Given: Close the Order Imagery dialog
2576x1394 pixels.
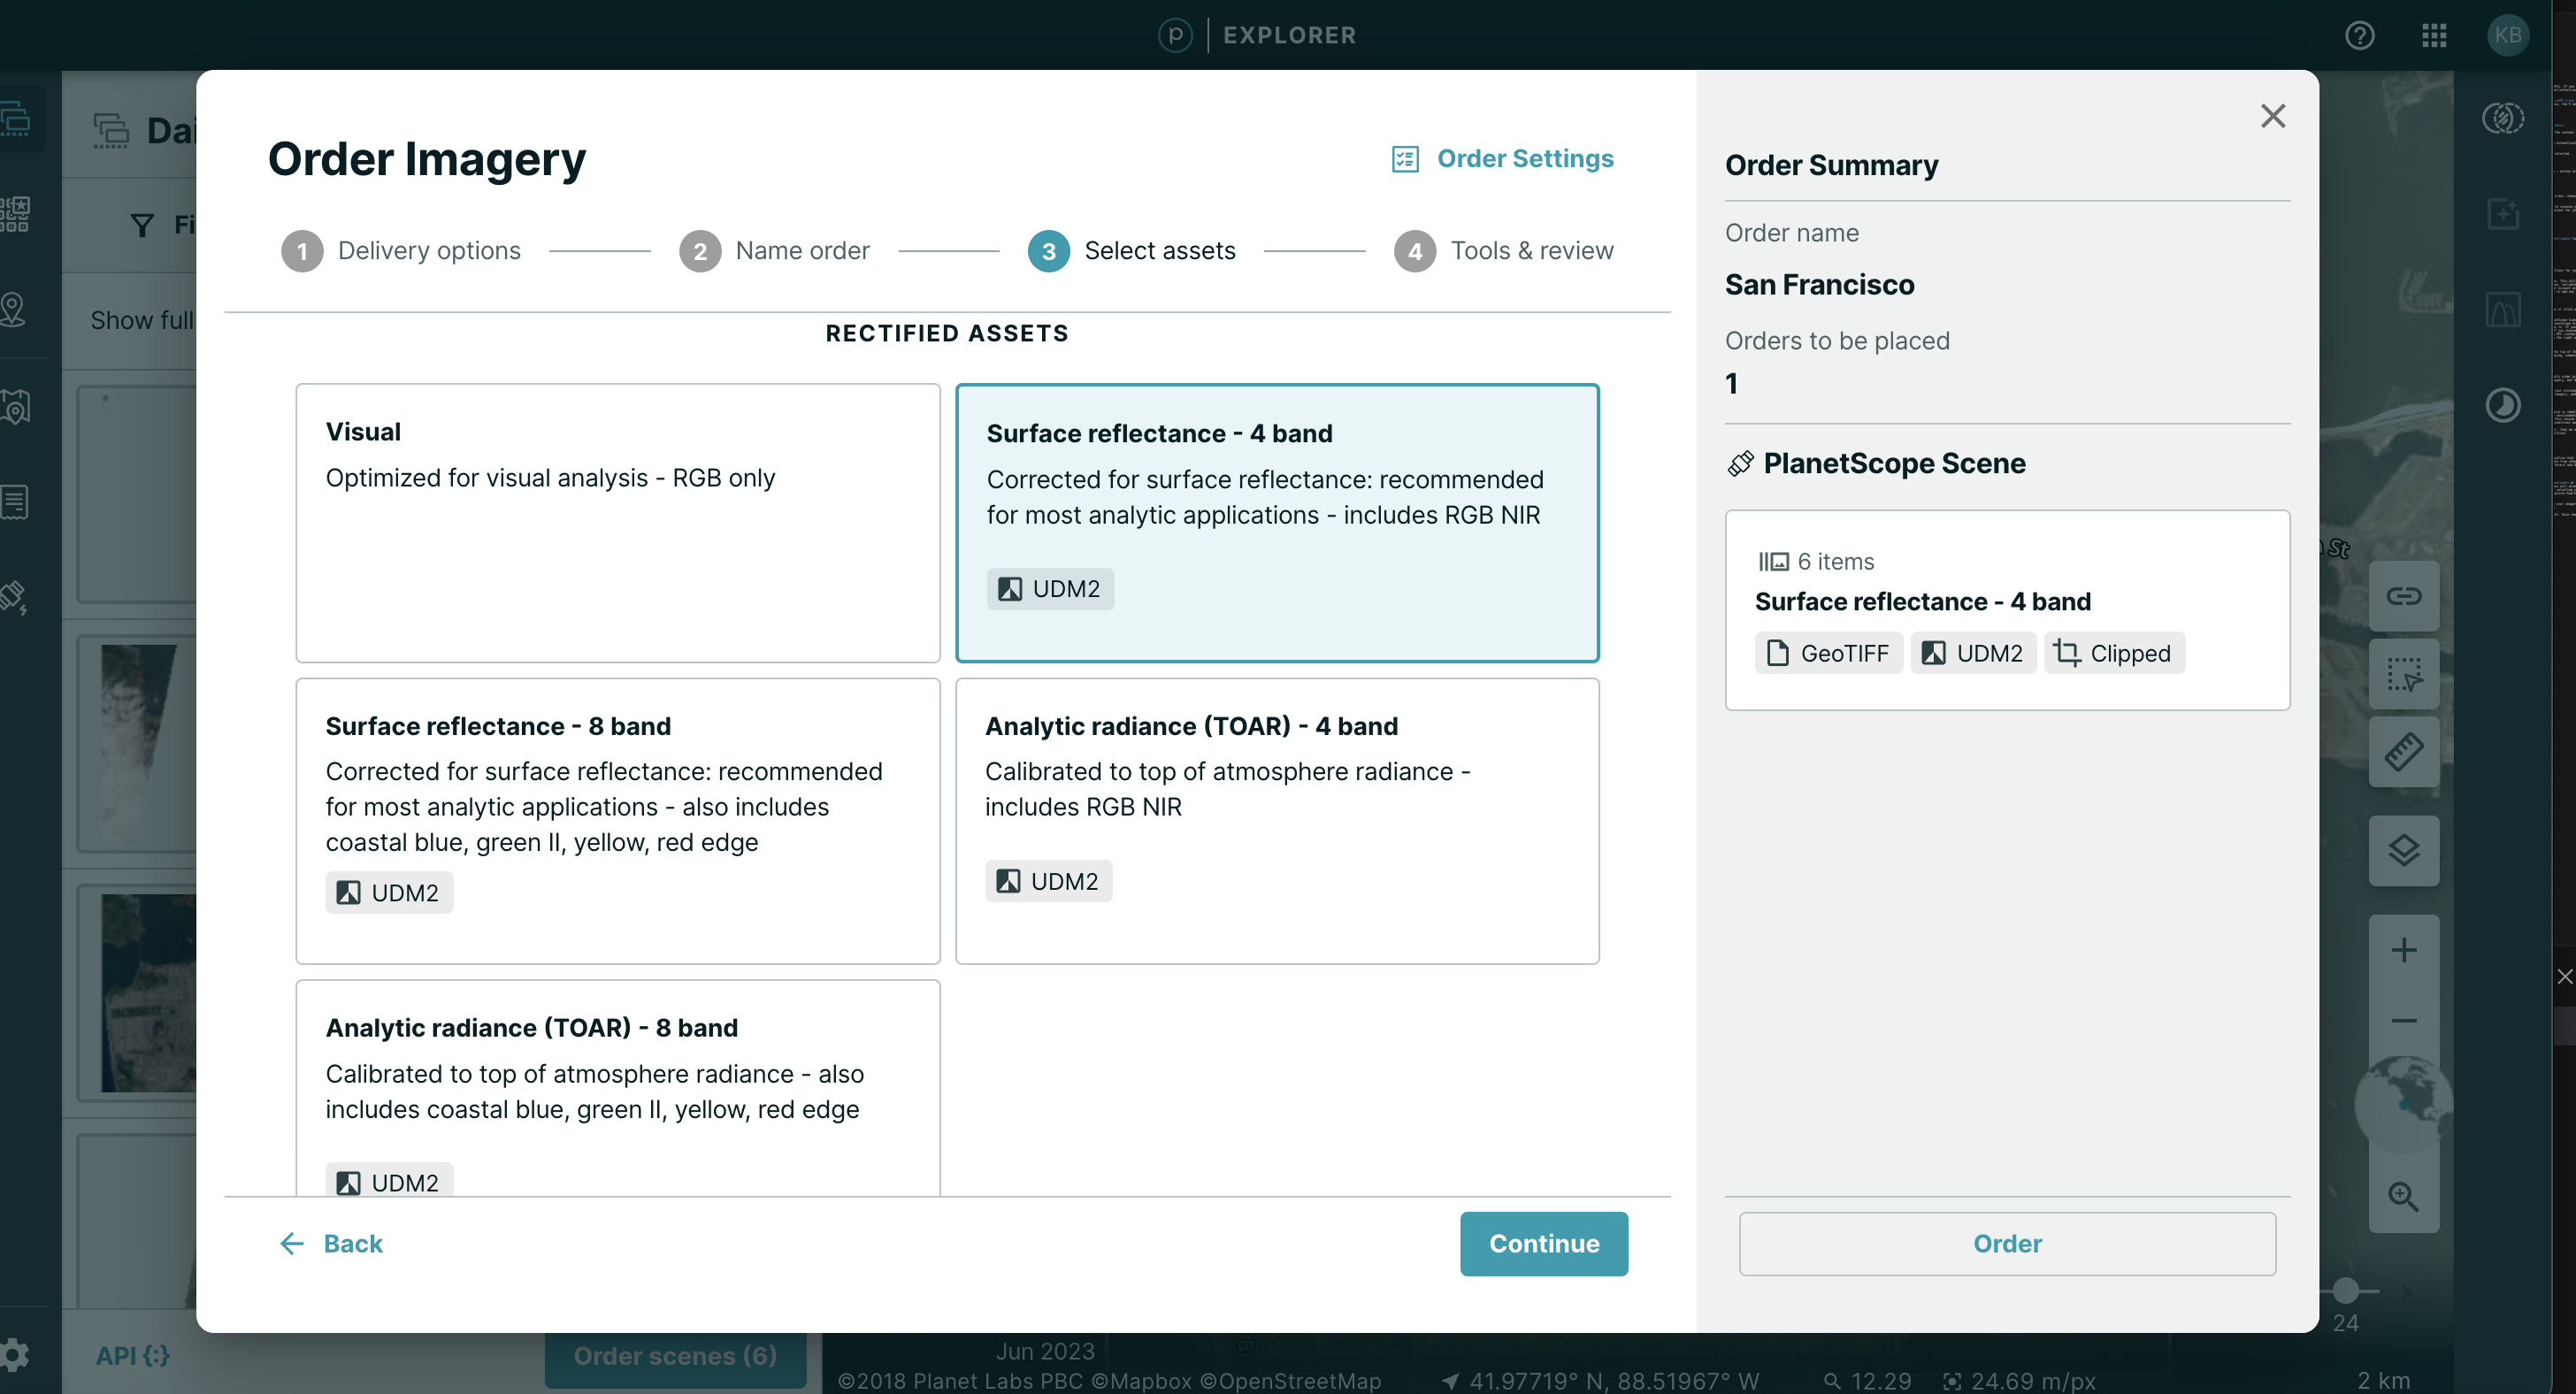Looking at the screenshot, I should pyautogui.click(x=2273, y=116).
